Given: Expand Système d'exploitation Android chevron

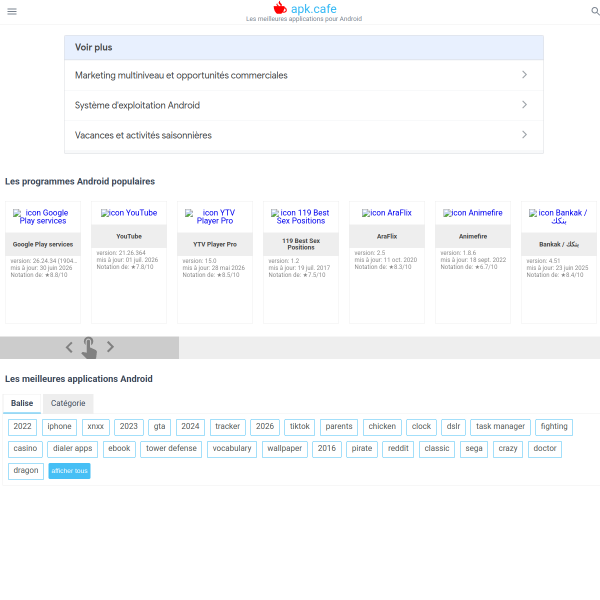Looking at the screenshot, I should pyautogui.click(x=524, y=104).
